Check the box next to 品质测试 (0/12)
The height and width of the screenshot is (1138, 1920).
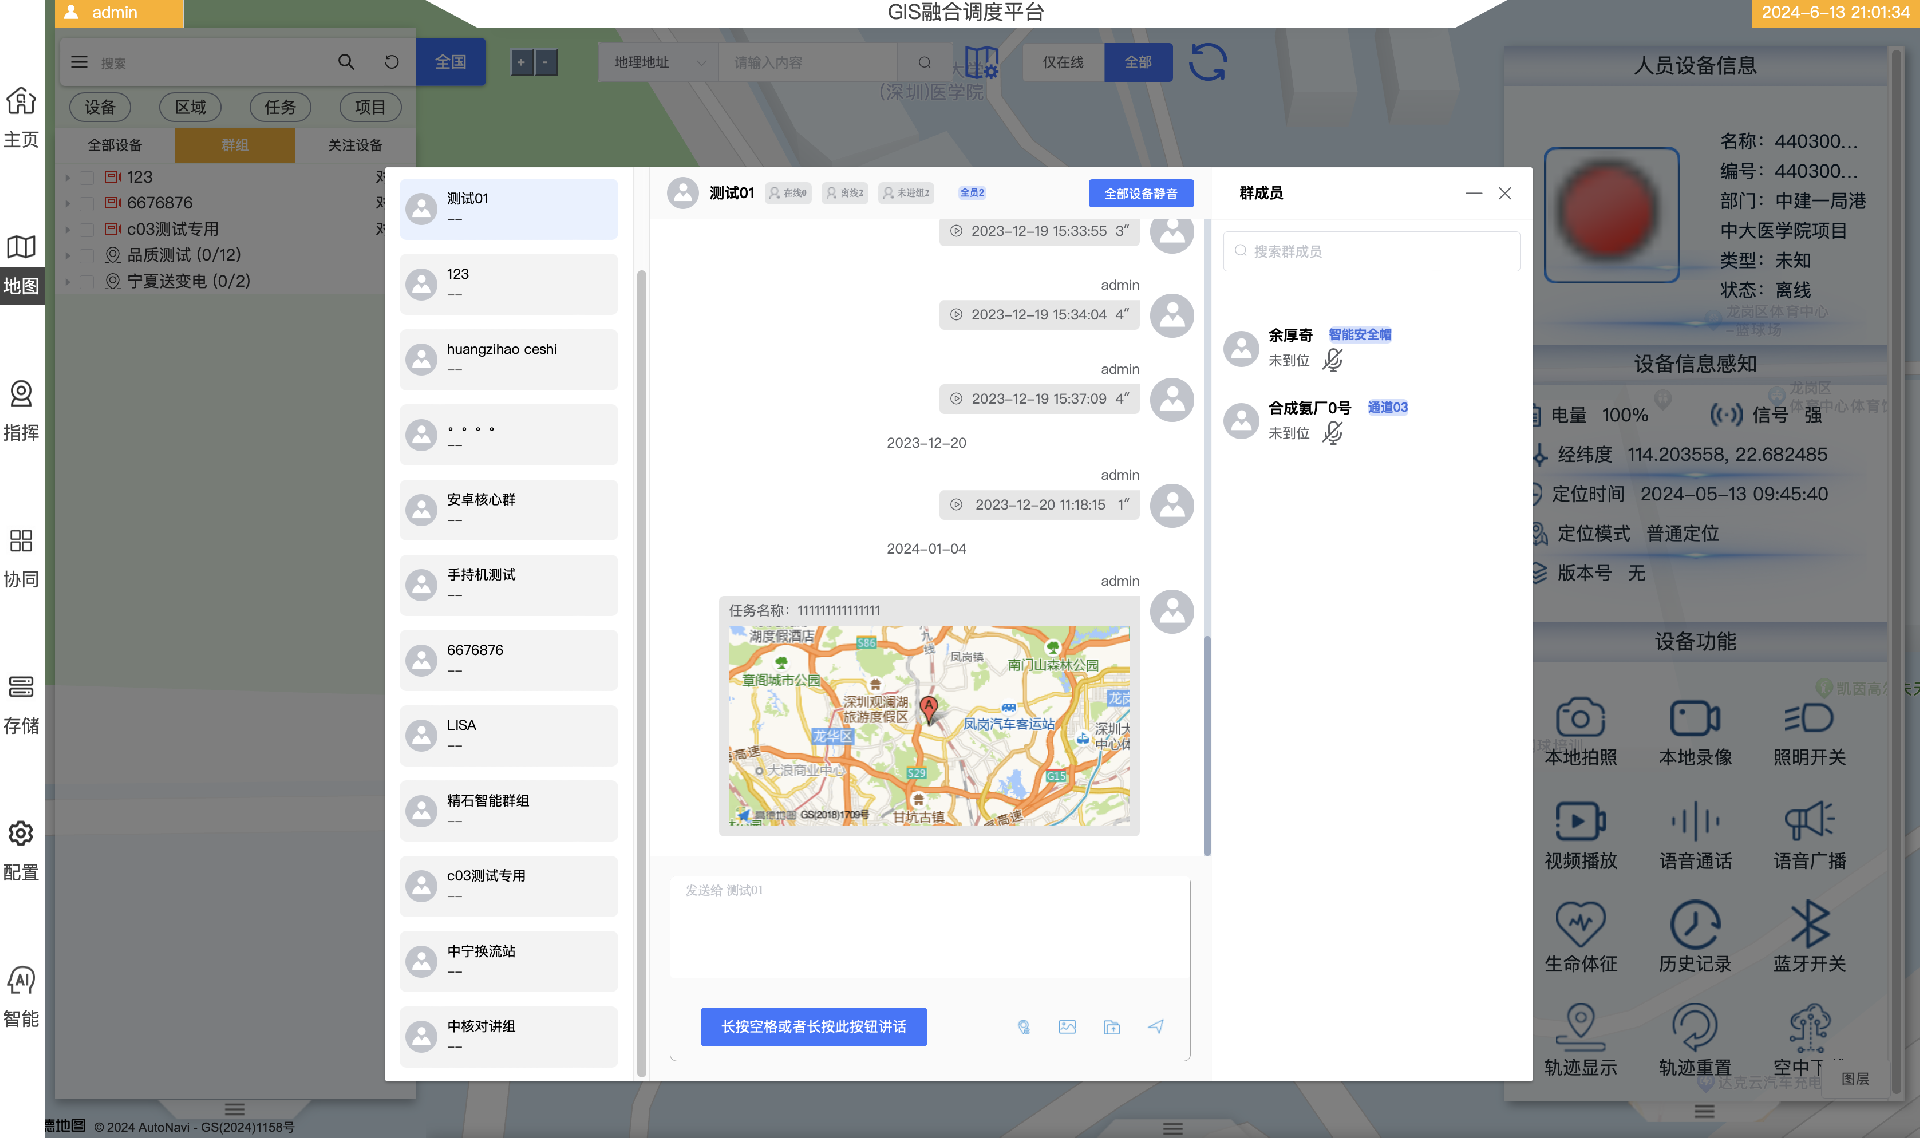87,256
